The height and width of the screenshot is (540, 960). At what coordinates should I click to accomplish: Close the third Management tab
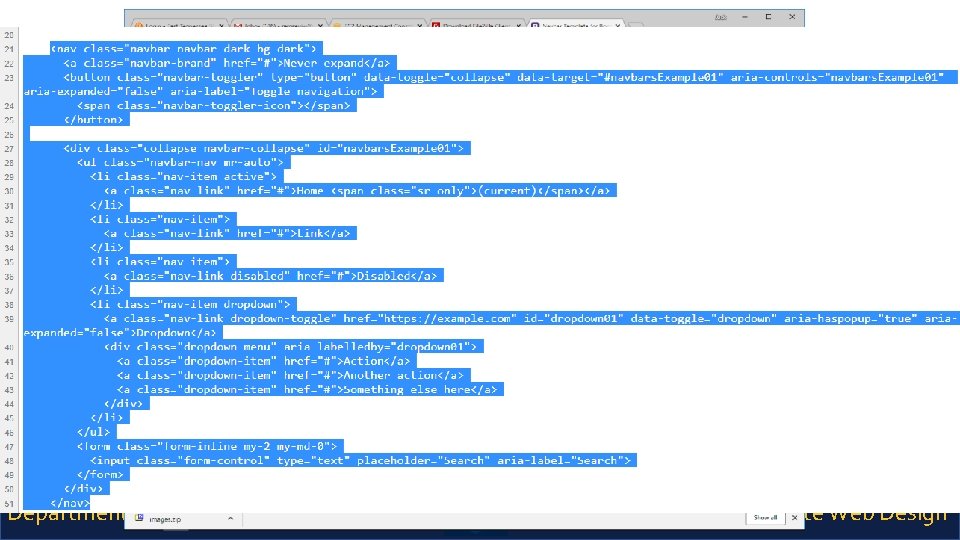point(419,26)
